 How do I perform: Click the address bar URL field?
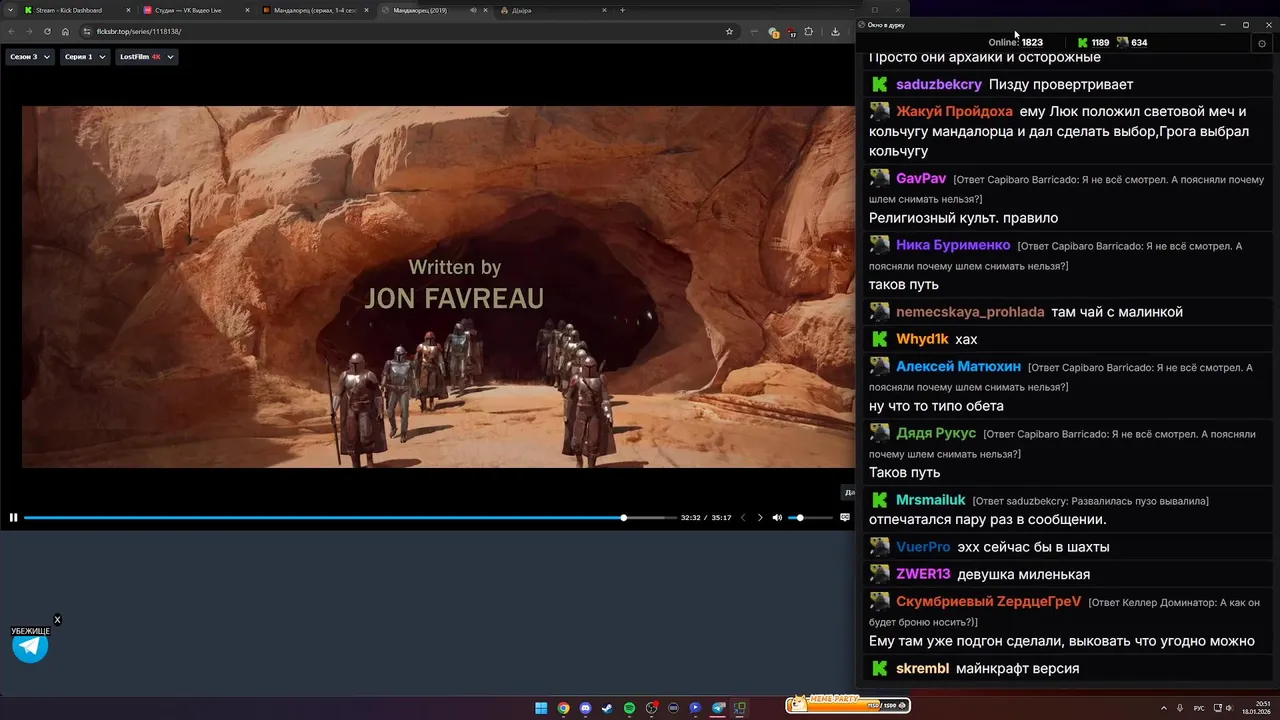click(400, 31)
